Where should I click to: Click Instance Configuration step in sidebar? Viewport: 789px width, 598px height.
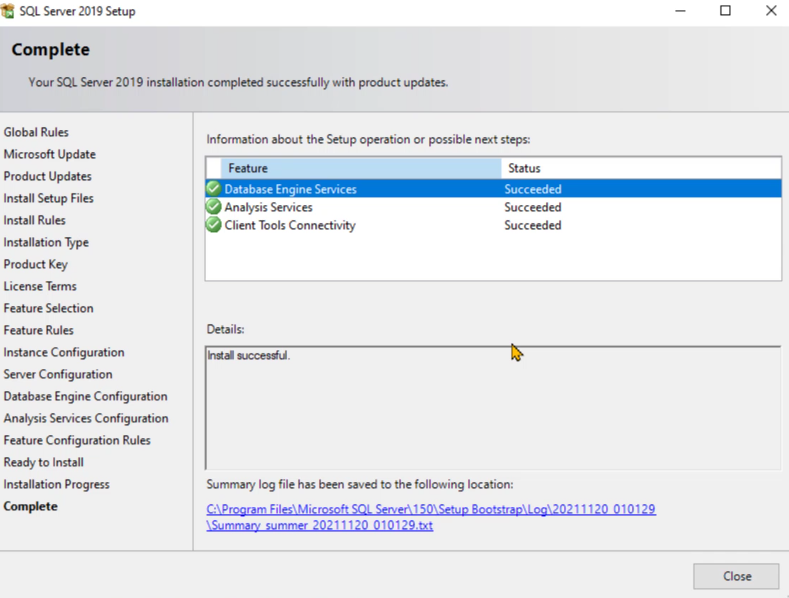click(64, 352)
